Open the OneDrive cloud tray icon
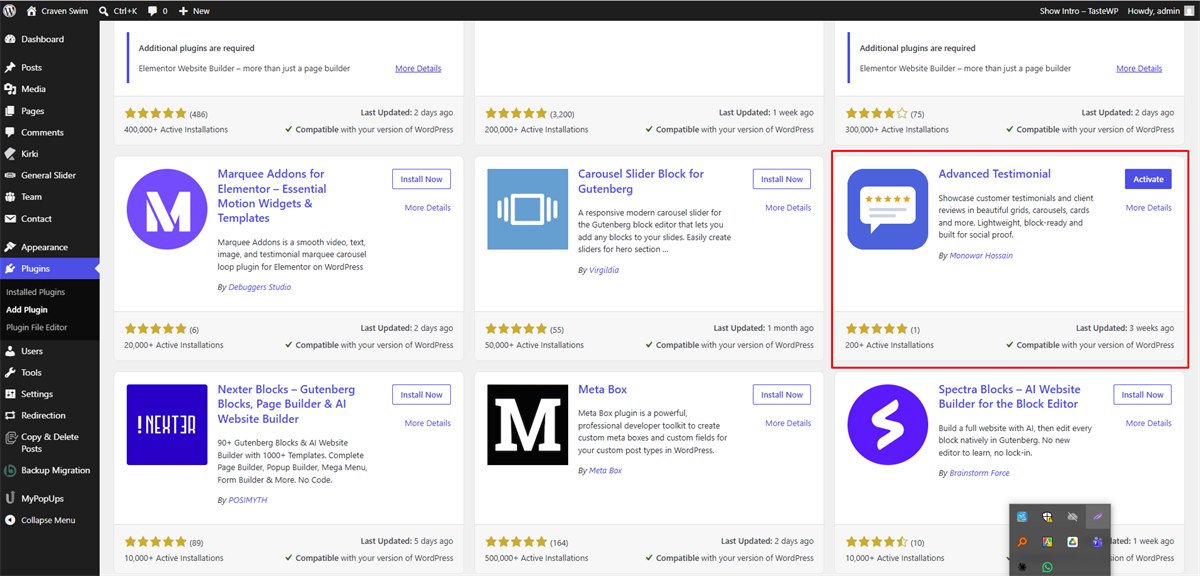 click(1072, 516)
